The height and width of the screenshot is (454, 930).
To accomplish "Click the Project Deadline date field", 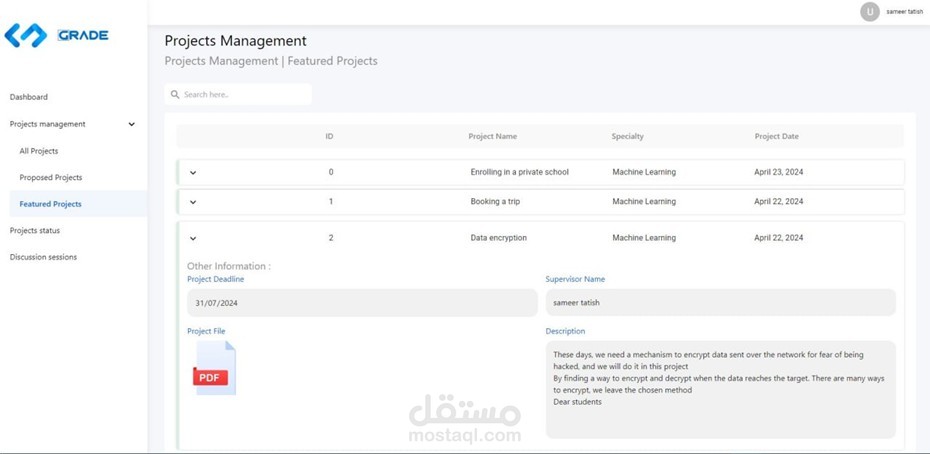I will (x=362, y=303).
